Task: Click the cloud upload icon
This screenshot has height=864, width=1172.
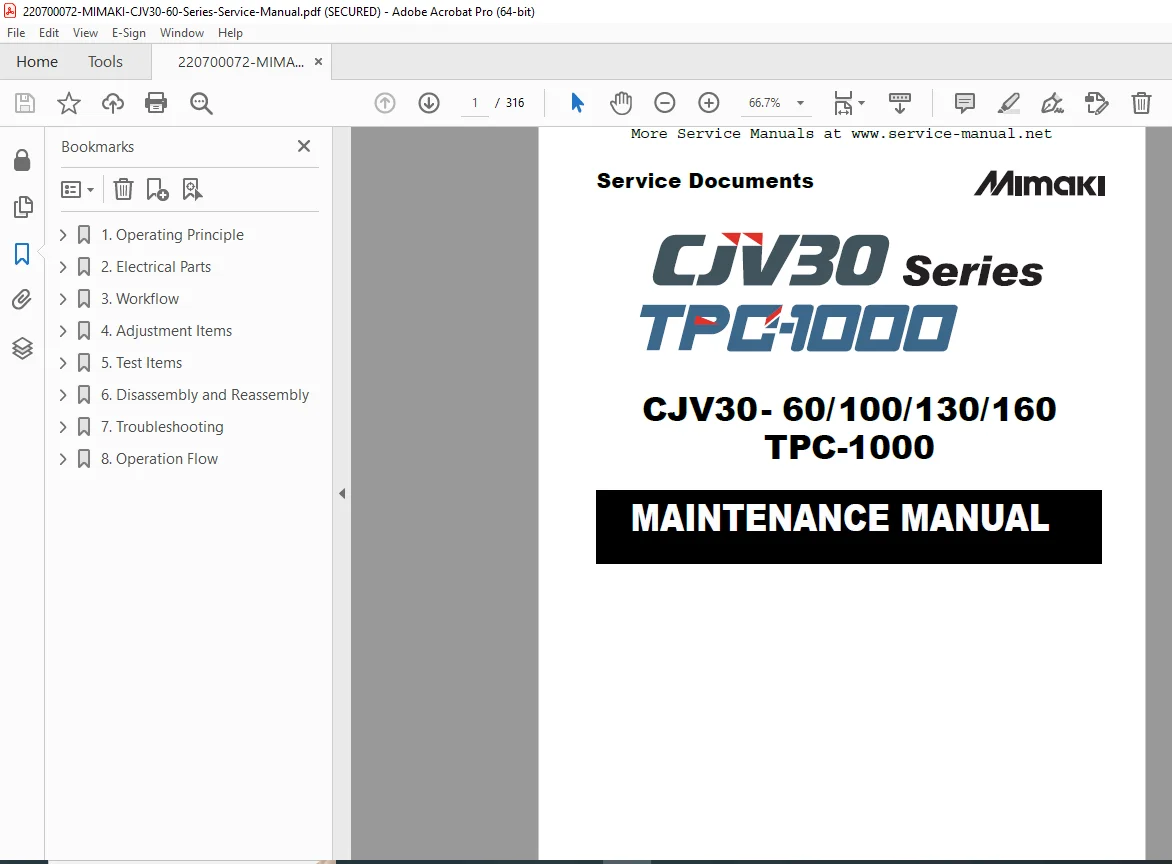Action: [x=113, y=103]
